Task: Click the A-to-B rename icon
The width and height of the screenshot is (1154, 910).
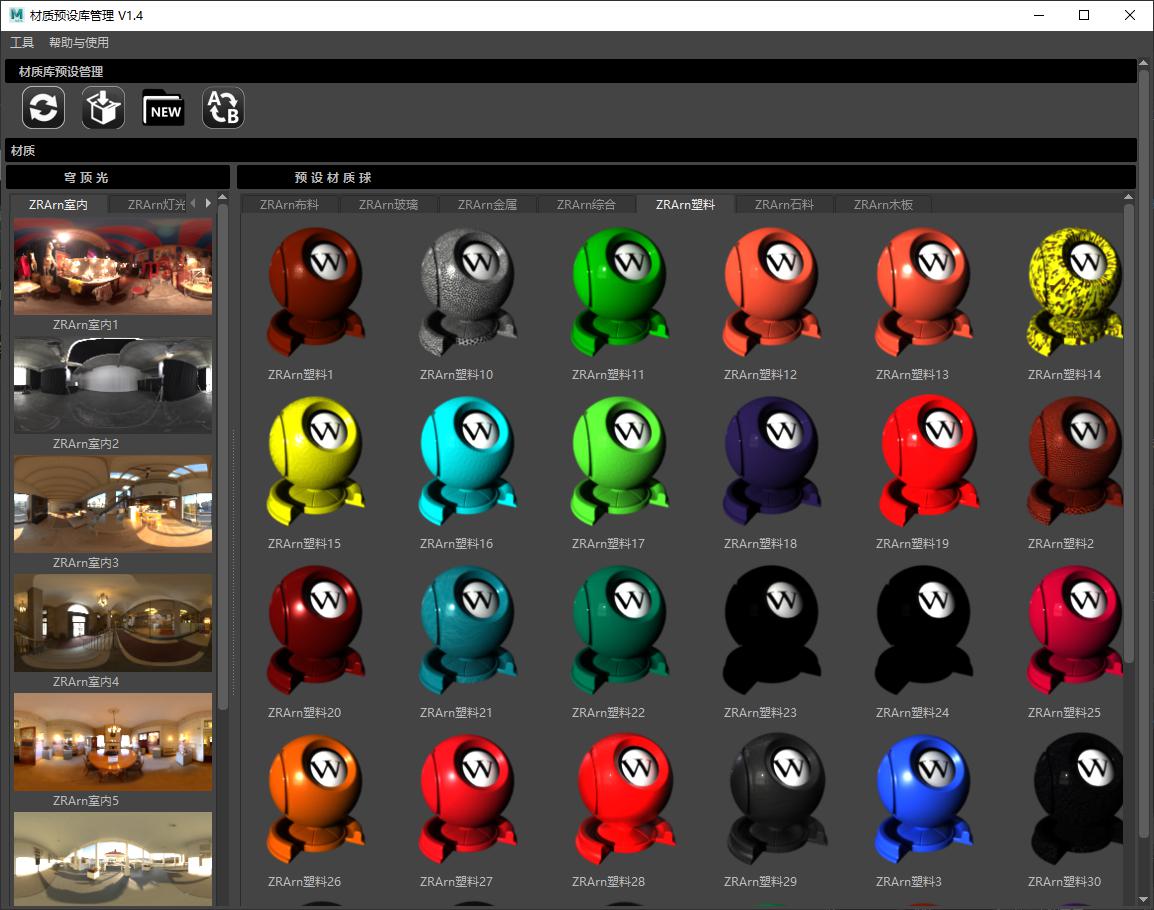Action: click(223, 108)
